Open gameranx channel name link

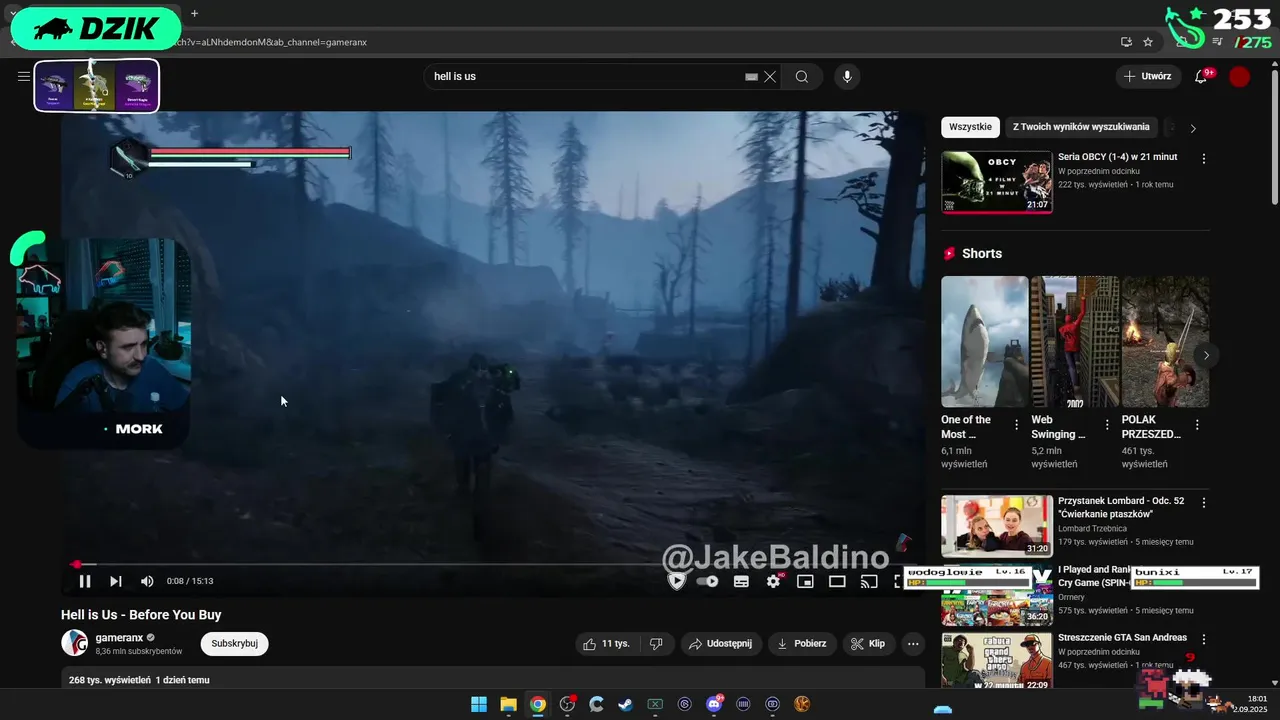click(119, 638)
